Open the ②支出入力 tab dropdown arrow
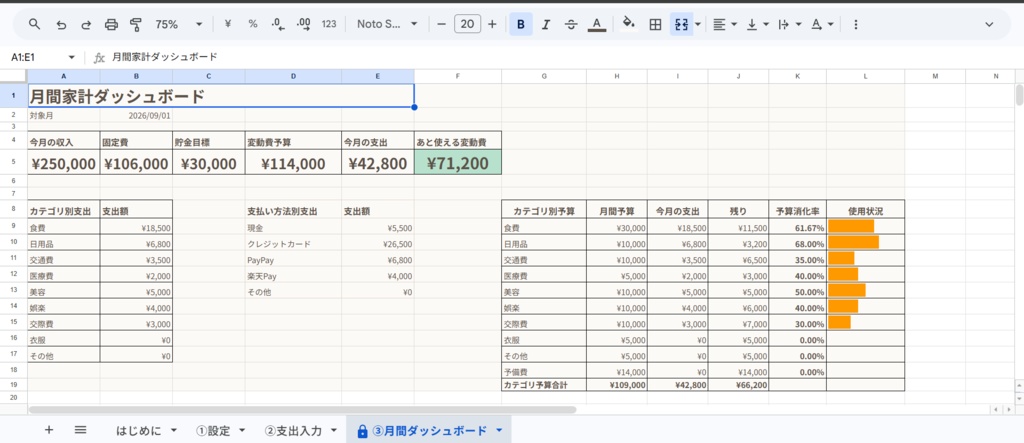This screenshot has width=1024, height=443. (334, 431)
